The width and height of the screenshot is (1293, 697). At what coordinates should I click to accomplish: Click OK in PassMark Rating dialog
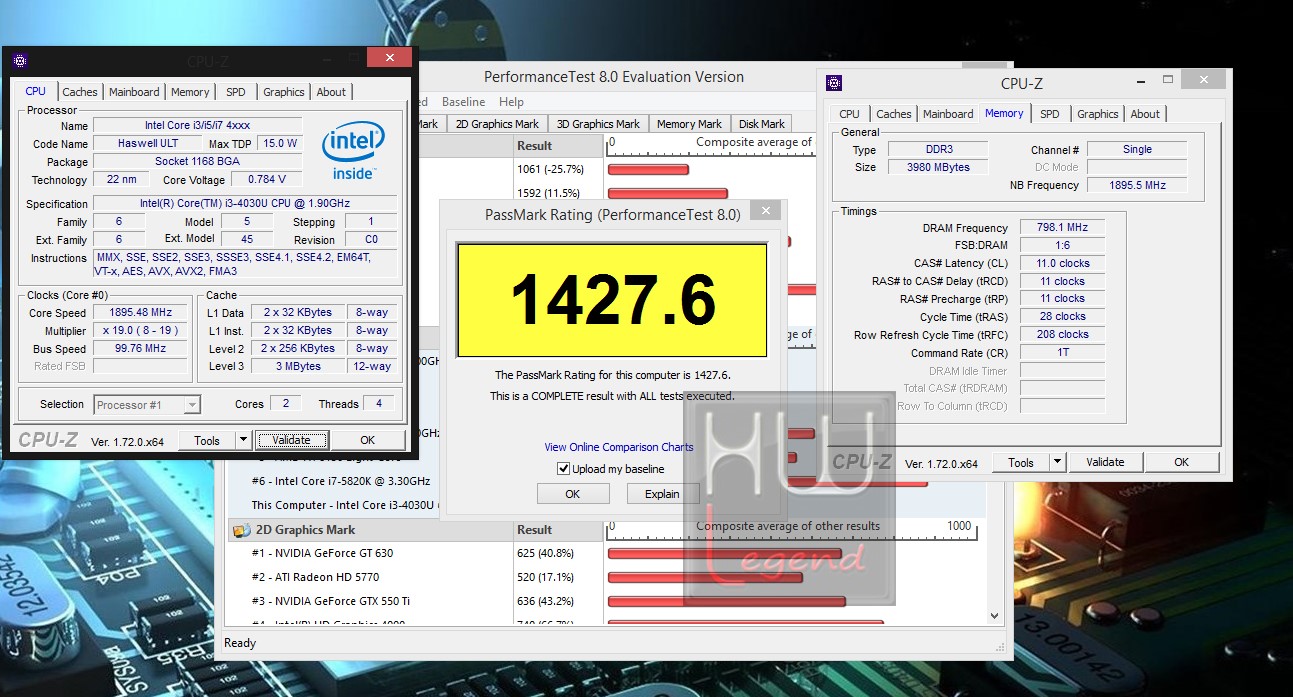572,494
